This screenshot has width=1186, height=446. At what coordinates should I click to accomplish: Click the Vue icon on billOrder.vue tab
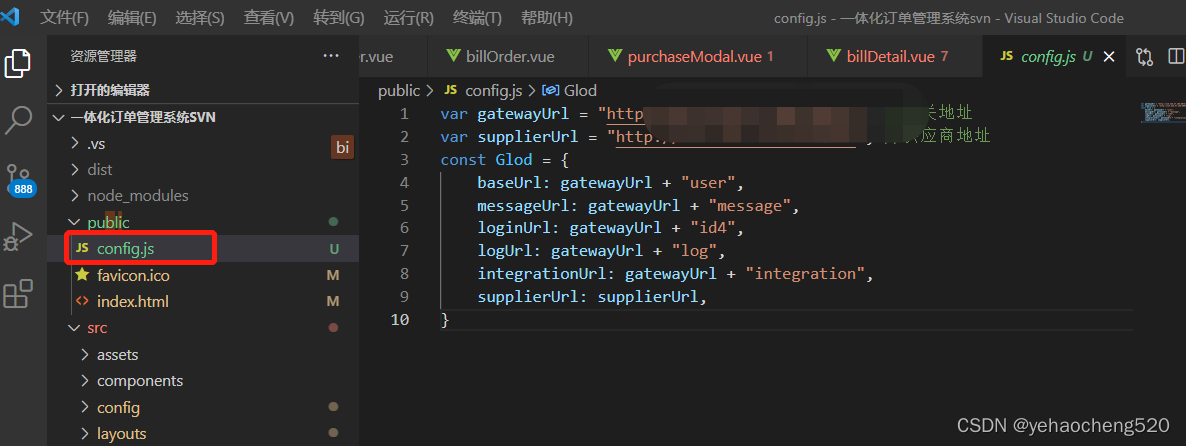(x=454, y=56)
